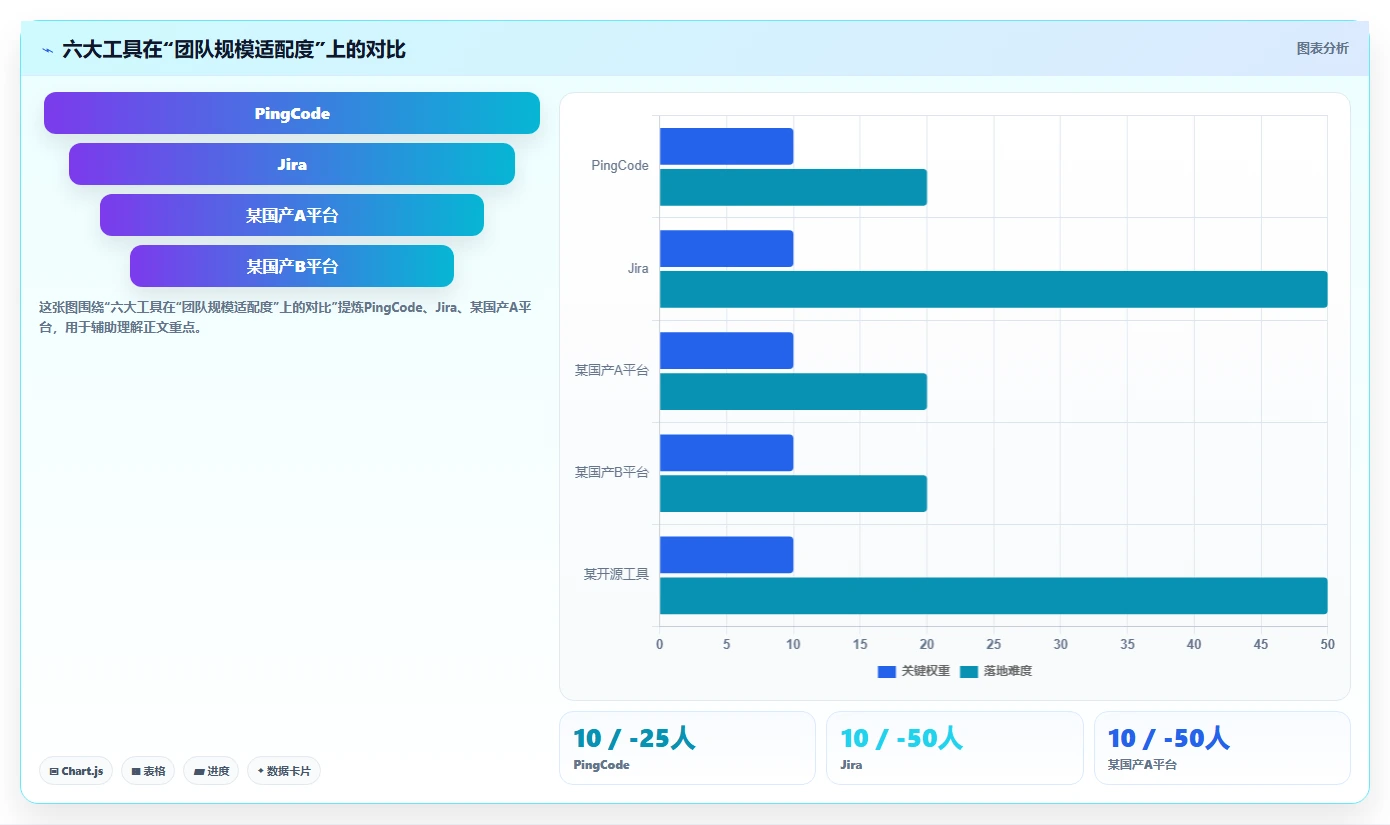Click the teal 10 / -50人 value above Jira
The height and width of the screenshot is (825, 1390).
click(x=901, y=739)
